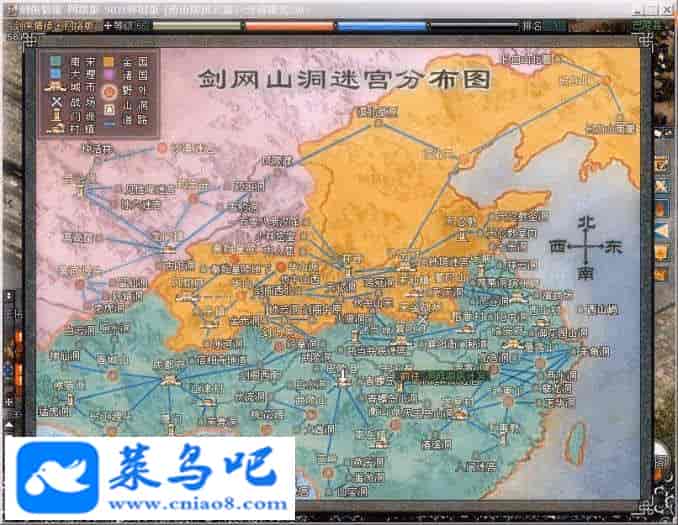The image size is (678, 525).
Task: Click the green status bar at top
Action: pos(197,26)
